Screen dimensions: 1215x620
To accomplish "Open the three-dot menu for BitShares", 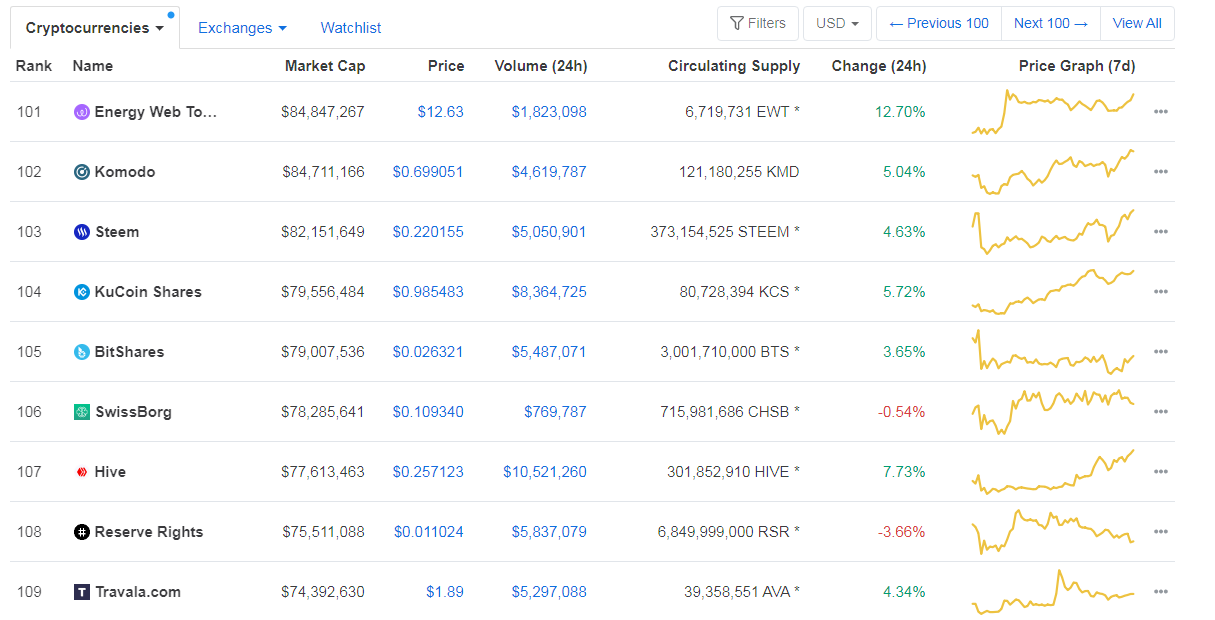I will (1160, 352).
